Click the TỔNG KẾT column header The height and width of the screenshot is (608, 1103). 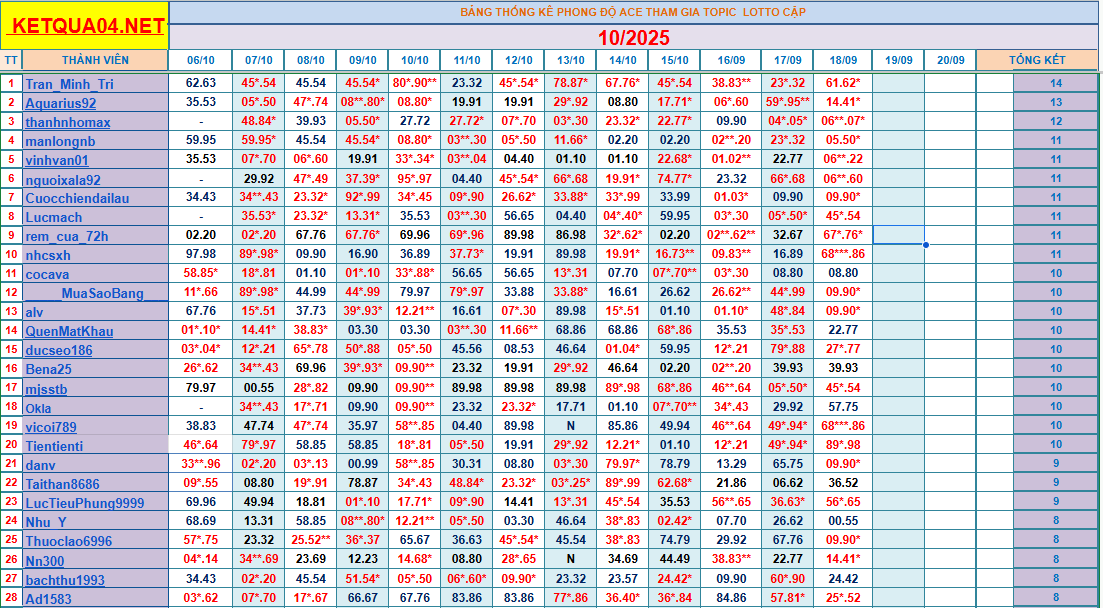coord(1037,60)
